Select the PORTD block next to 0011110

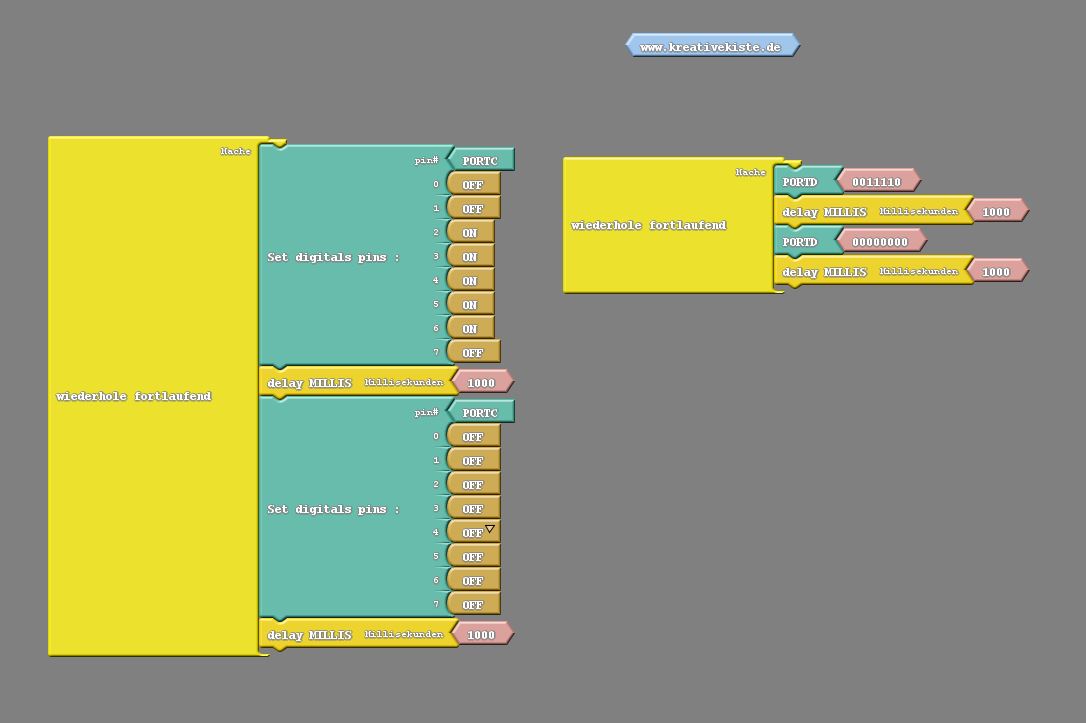pyautogui.click(x=800, y=182)
